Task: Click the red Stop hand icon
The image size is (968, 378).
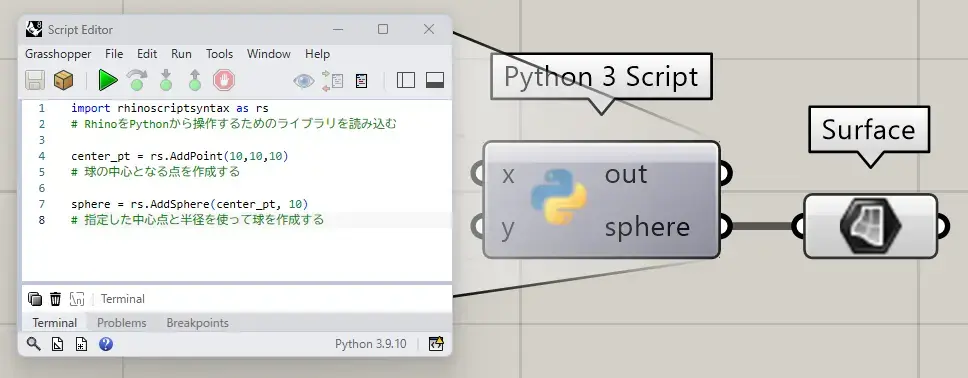Action: (x=224, y=80)
